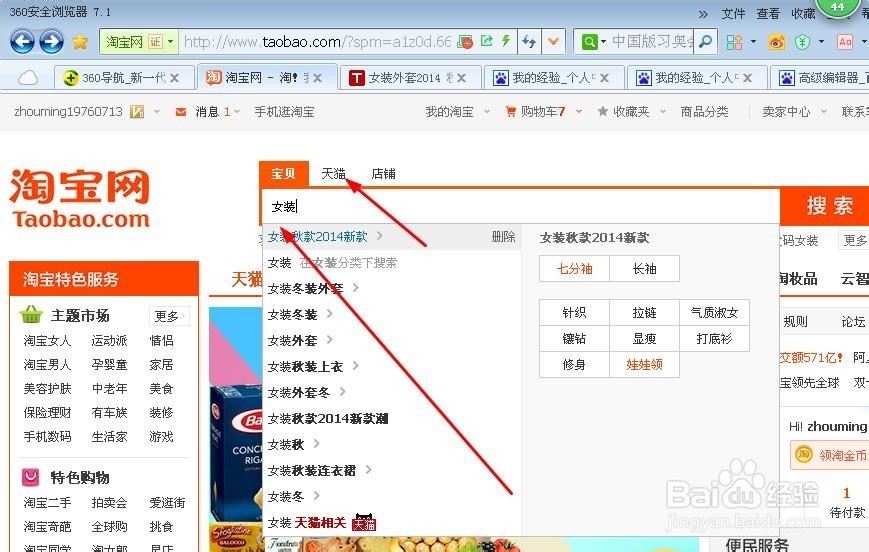
Task: Select the 长袖 filter option
Action: point(645,269)
